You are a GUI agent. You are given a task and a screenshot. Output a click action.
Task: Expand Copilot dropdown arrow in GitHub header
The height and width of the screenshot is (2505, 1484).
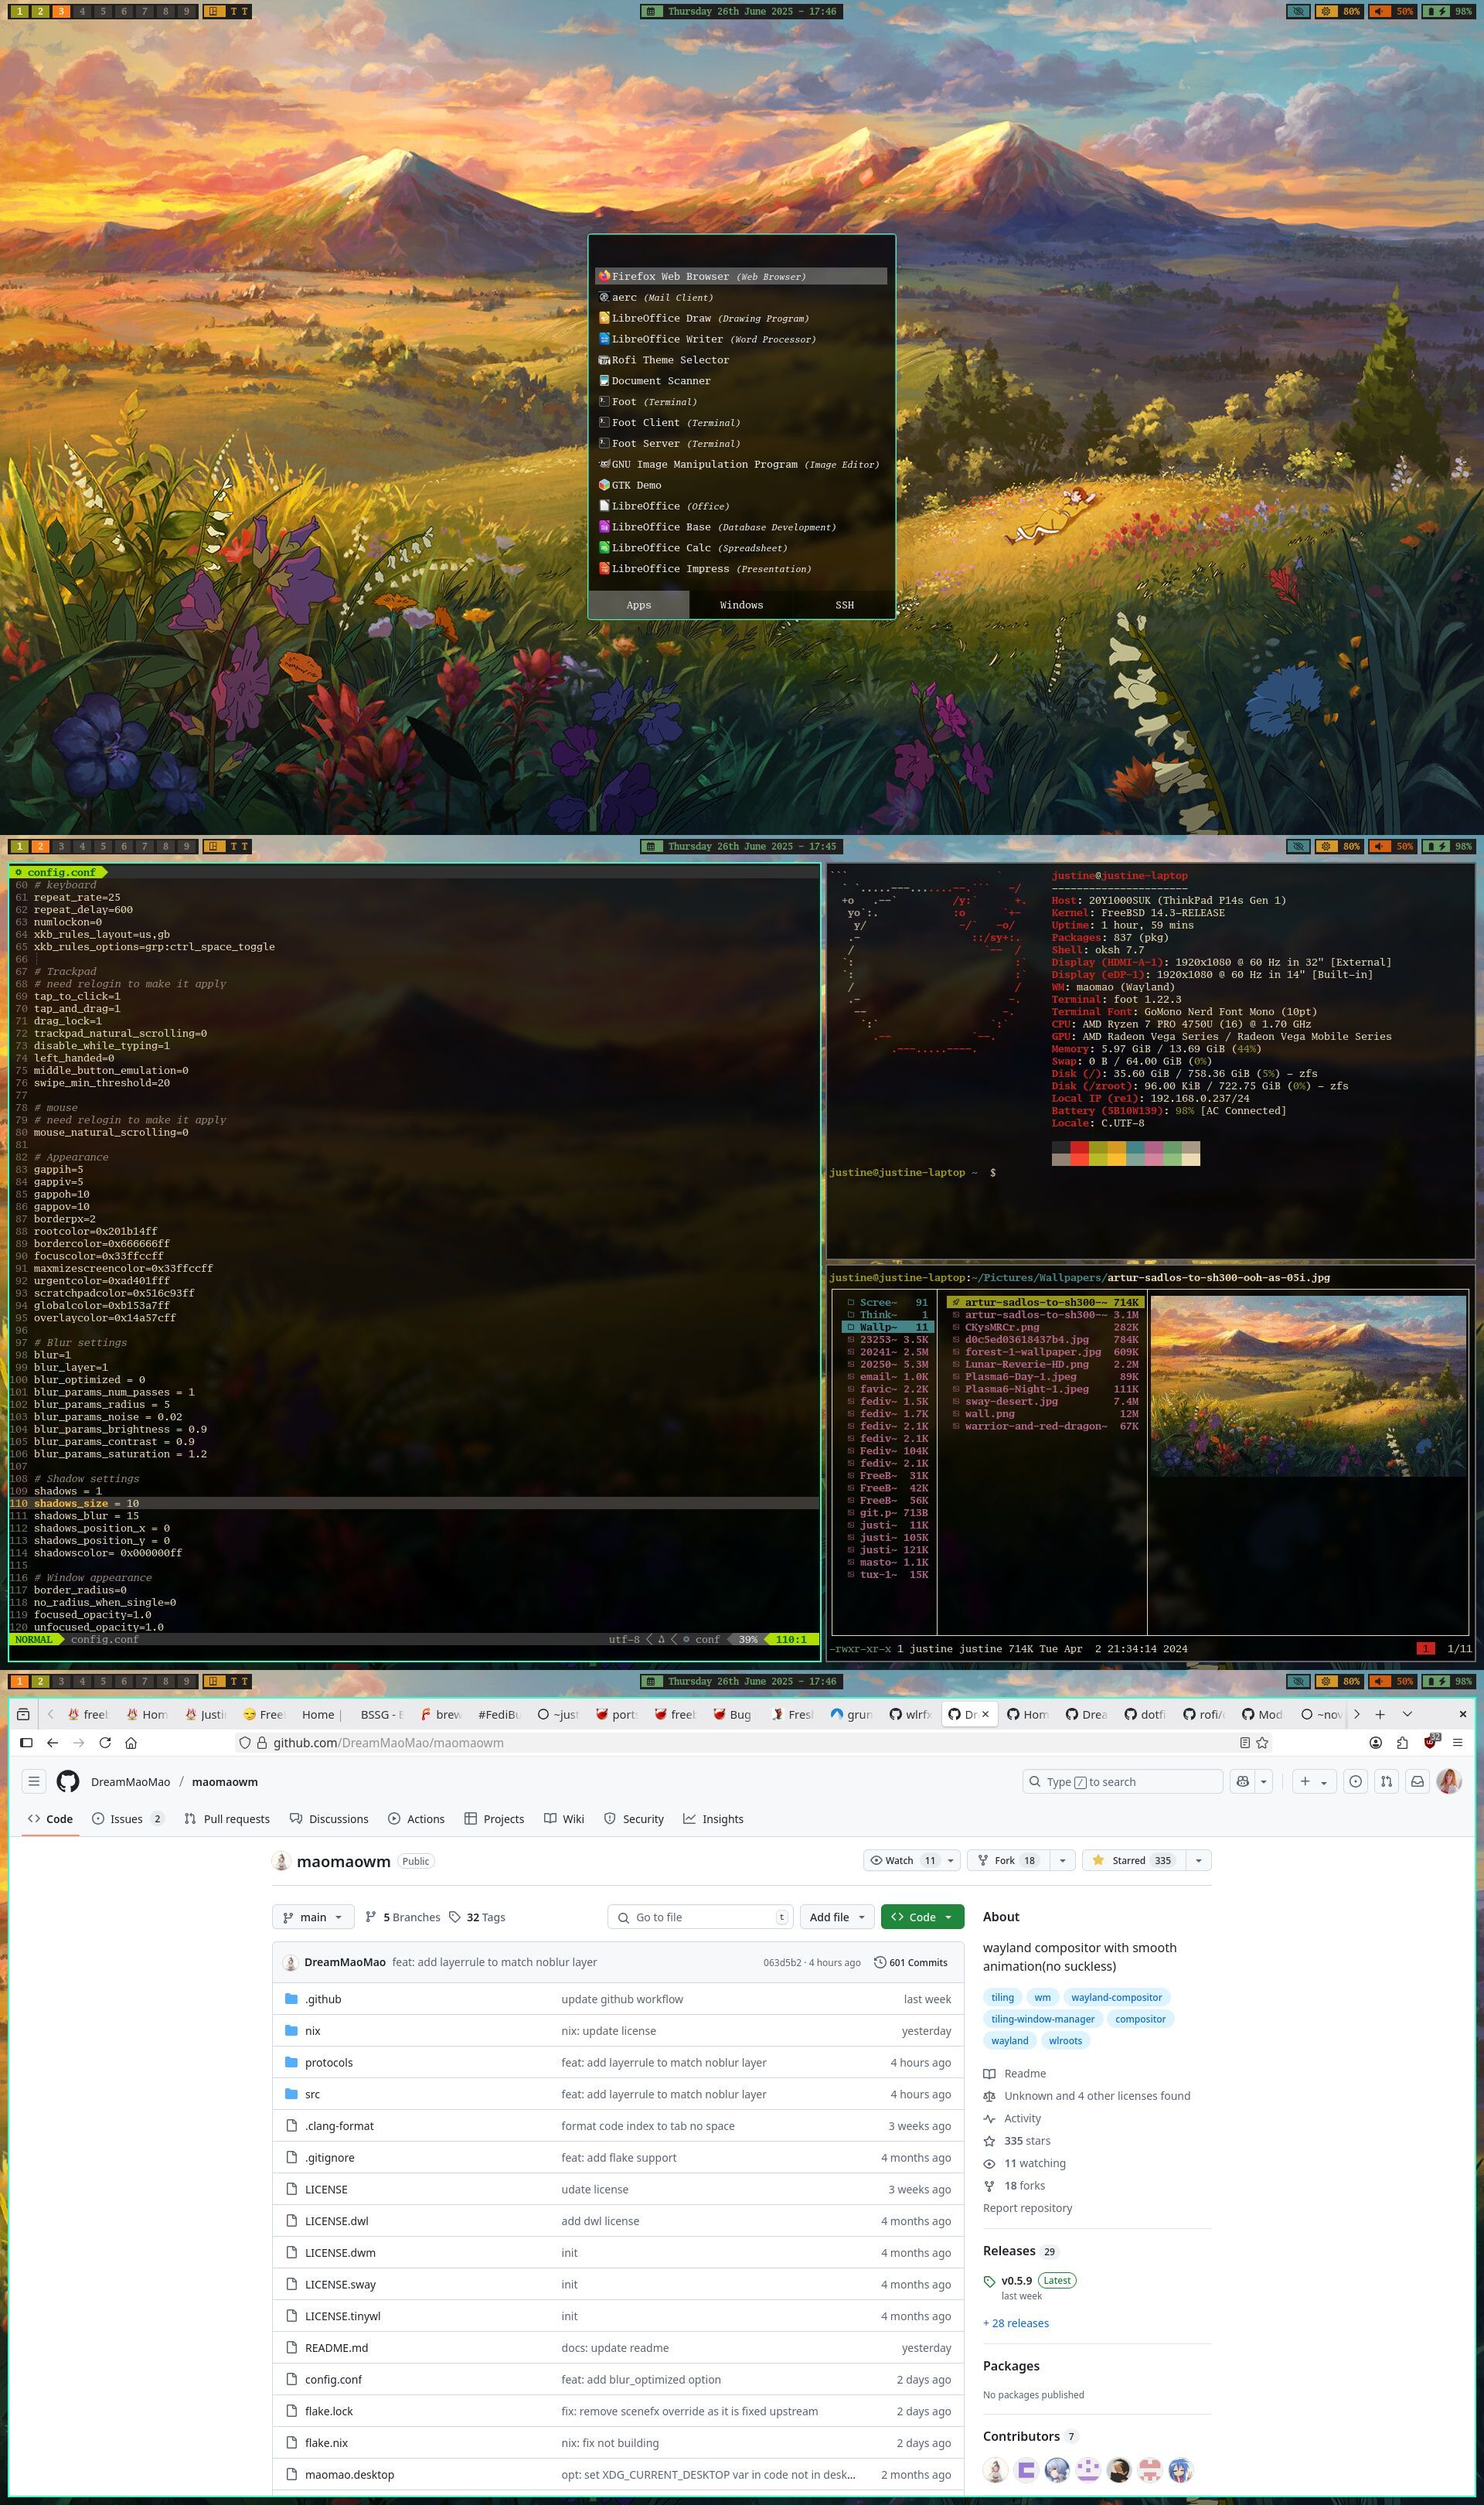click(x=1264, y=1782)
